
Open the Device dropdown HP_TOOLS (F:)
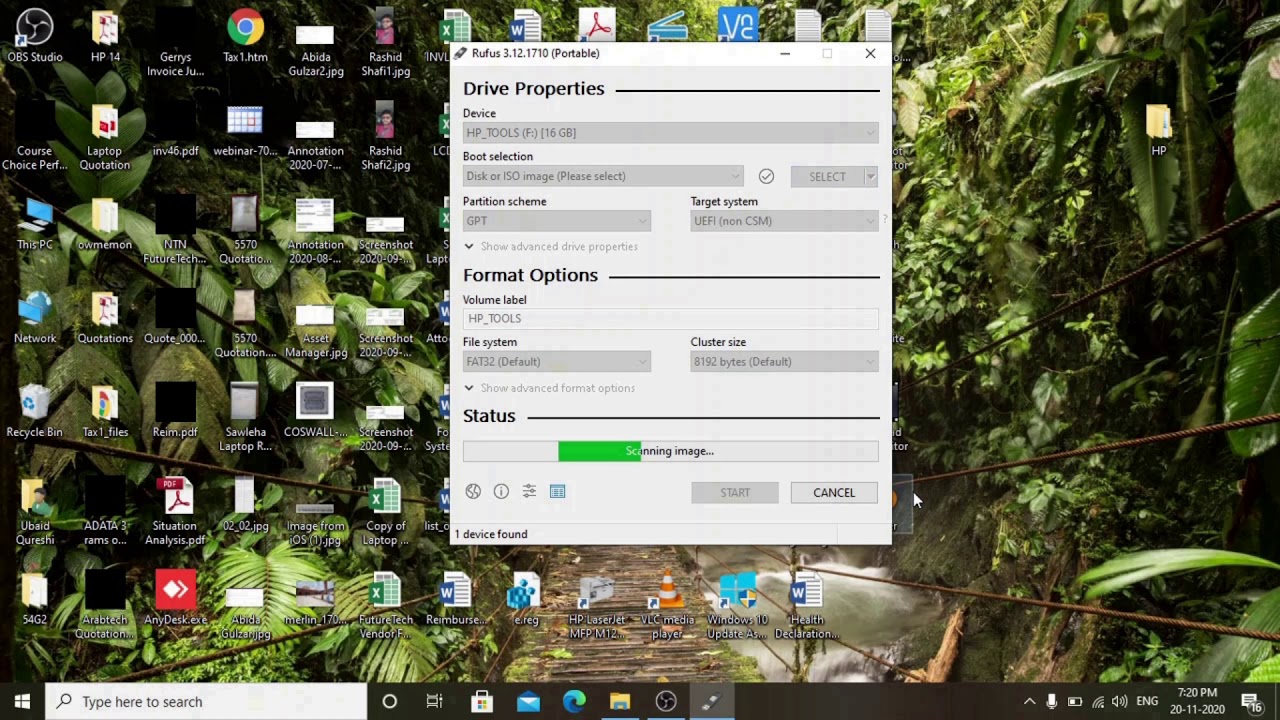(x=671, y=132)
